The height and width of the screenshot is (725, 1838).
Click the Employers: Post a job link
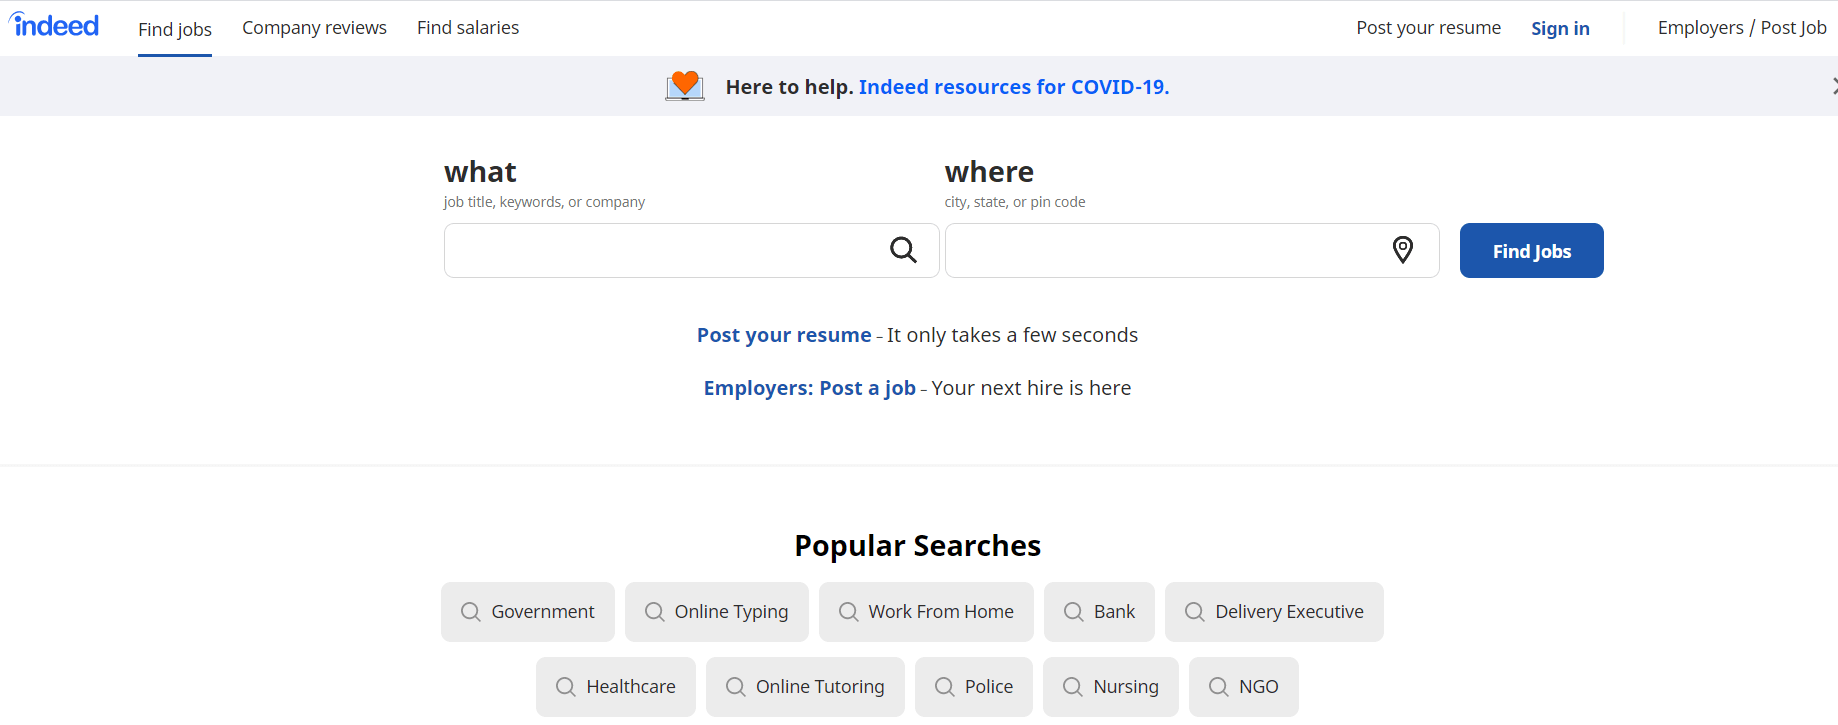click(x=809, y=388)
